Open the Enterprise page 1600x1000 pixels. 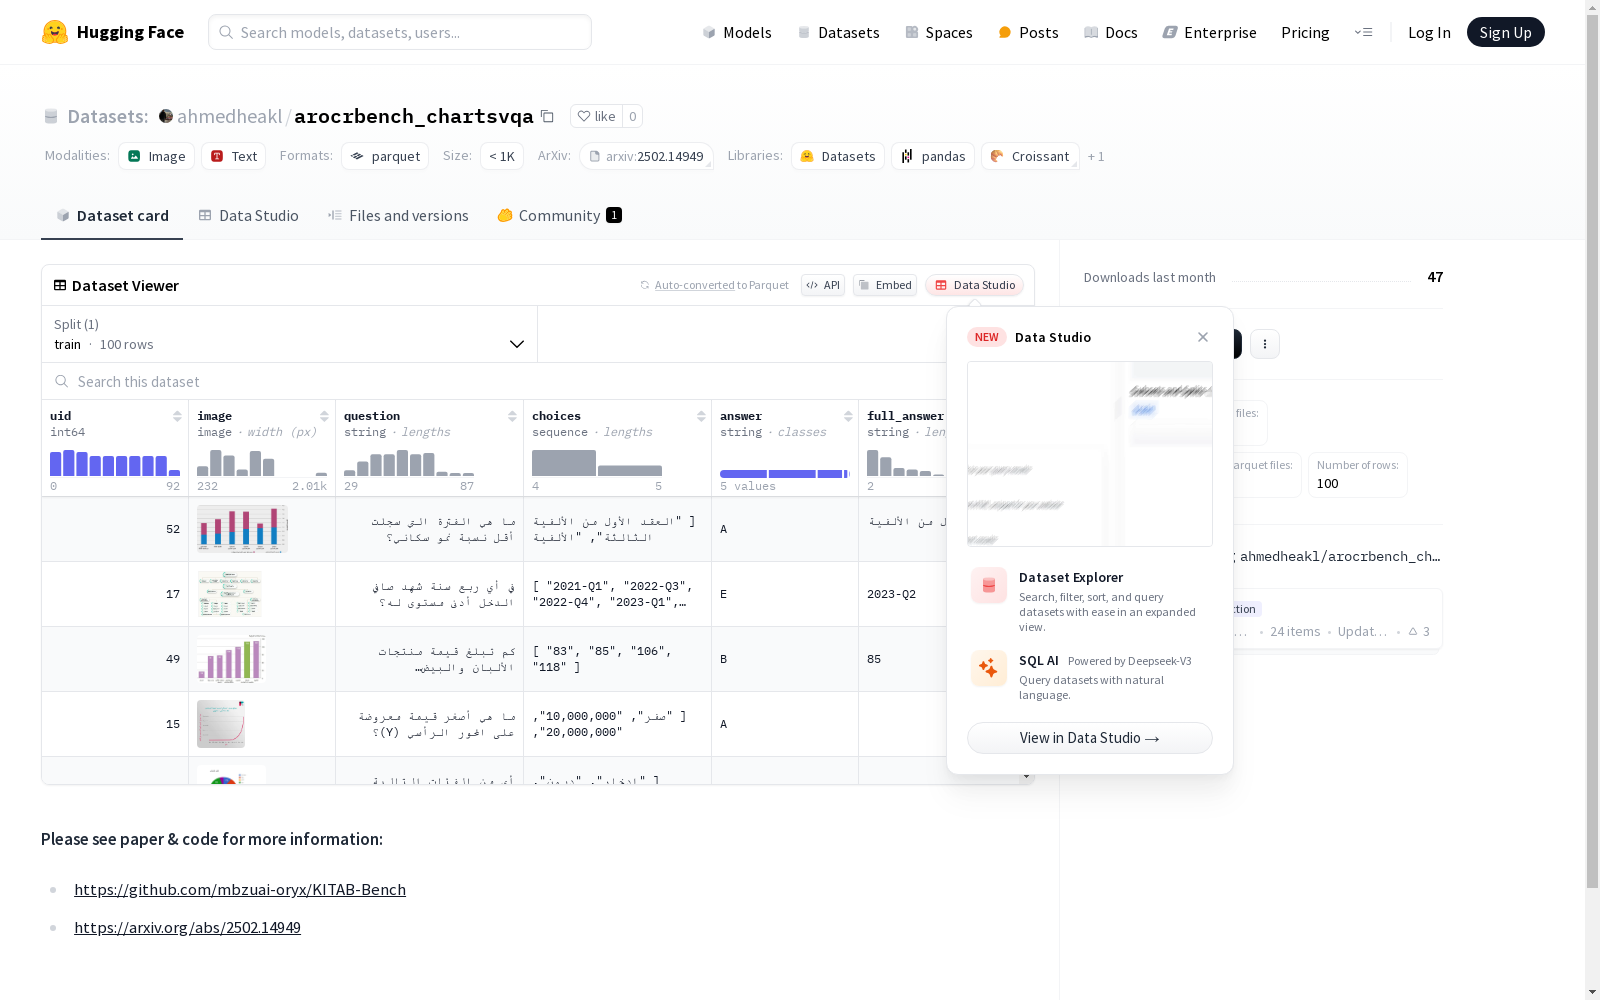(x=1209, y=32)
